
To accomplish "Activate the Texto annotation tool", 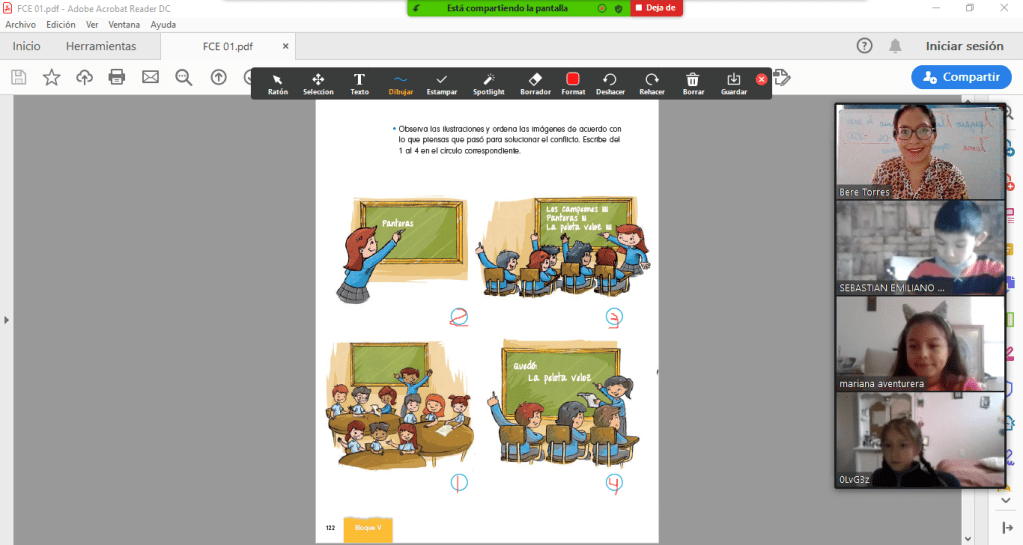I will [359, 84].
